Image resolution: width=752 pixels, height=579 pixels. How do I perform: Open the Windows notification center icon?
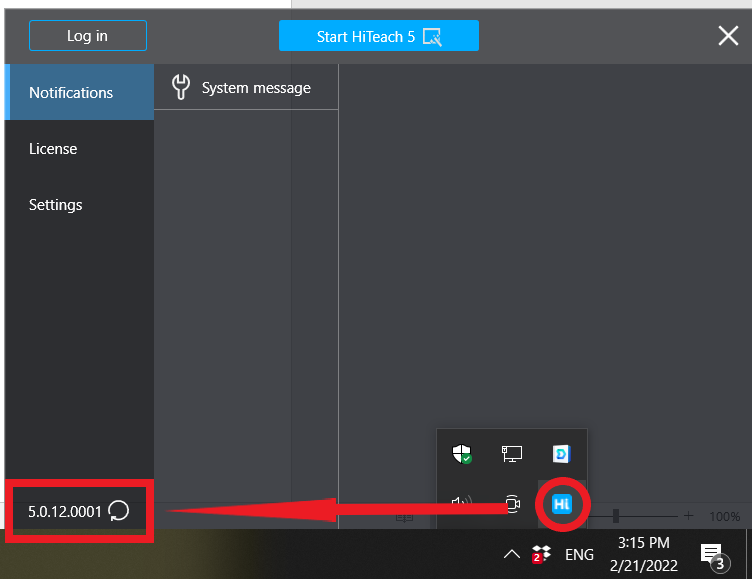pos(714,556)
